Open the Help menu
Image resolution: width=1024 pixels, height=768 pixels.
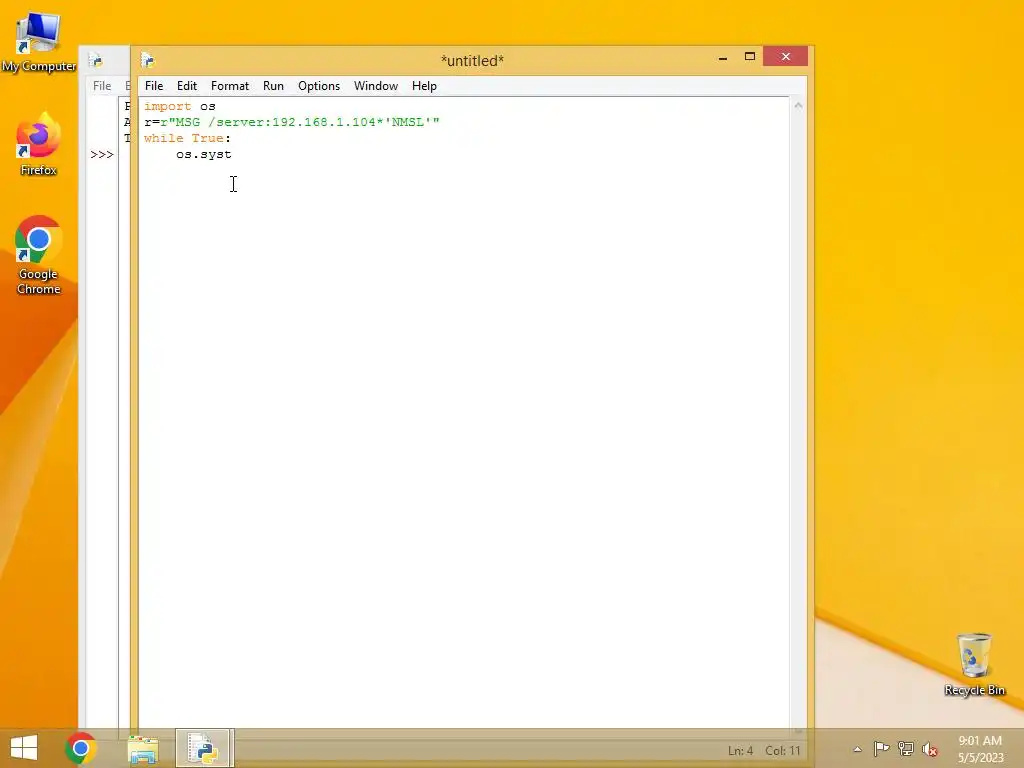tap(424, 86)
